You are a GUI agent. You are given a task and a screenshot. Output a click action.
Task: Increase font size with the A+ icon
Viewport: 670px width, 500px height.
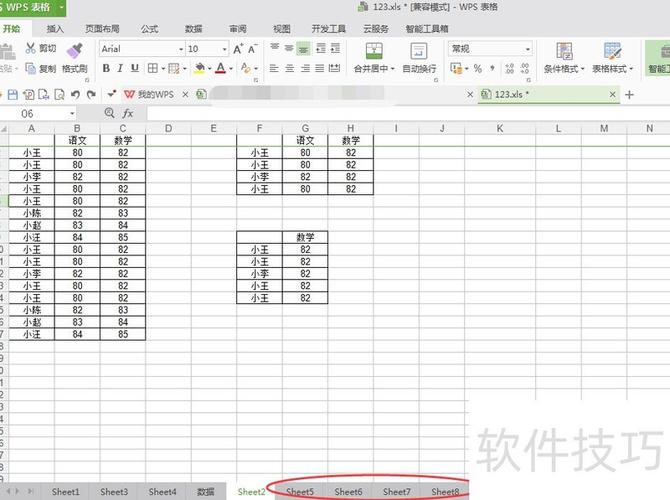coord(238,49)
